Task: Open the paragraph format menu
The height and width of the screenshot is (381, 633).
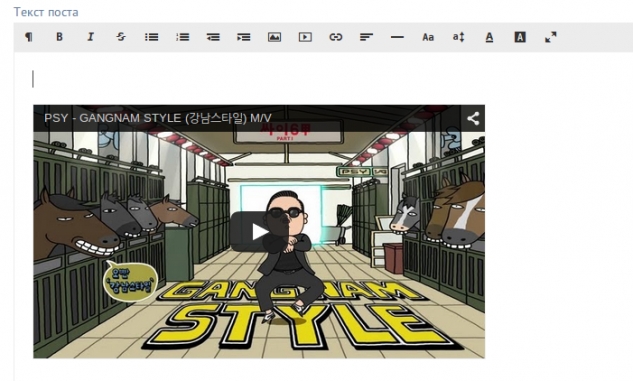Action: tap(29, 37)
